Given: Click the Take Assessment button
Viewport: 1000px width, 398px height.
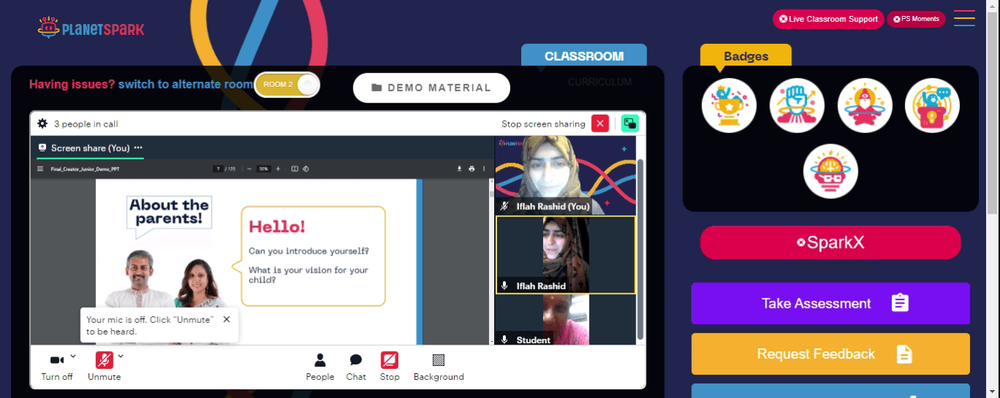Looking at the screenshot, I should pyautogui.click(x=830, y=303).
